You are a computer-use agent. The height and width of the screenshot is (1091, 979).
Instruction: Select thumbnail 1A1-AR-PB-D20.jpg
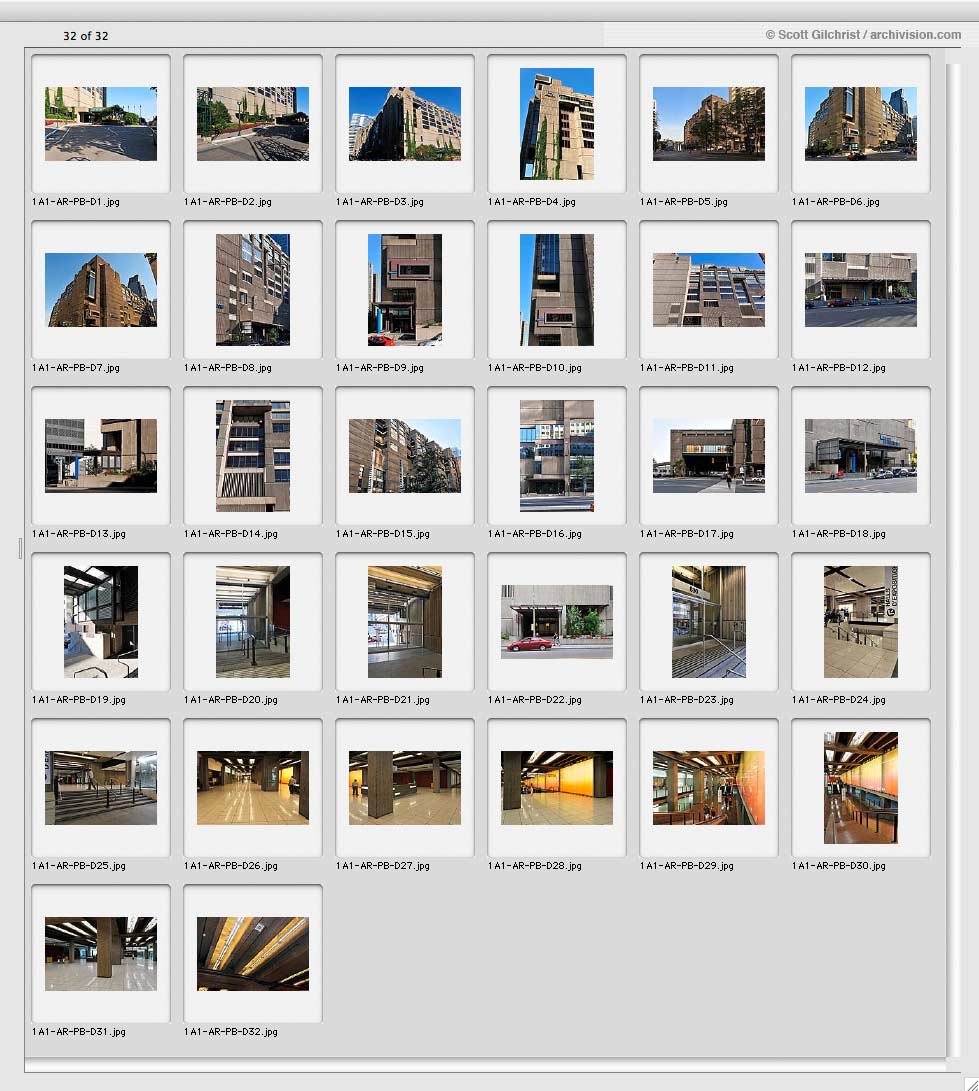click(x=253, y=622)
